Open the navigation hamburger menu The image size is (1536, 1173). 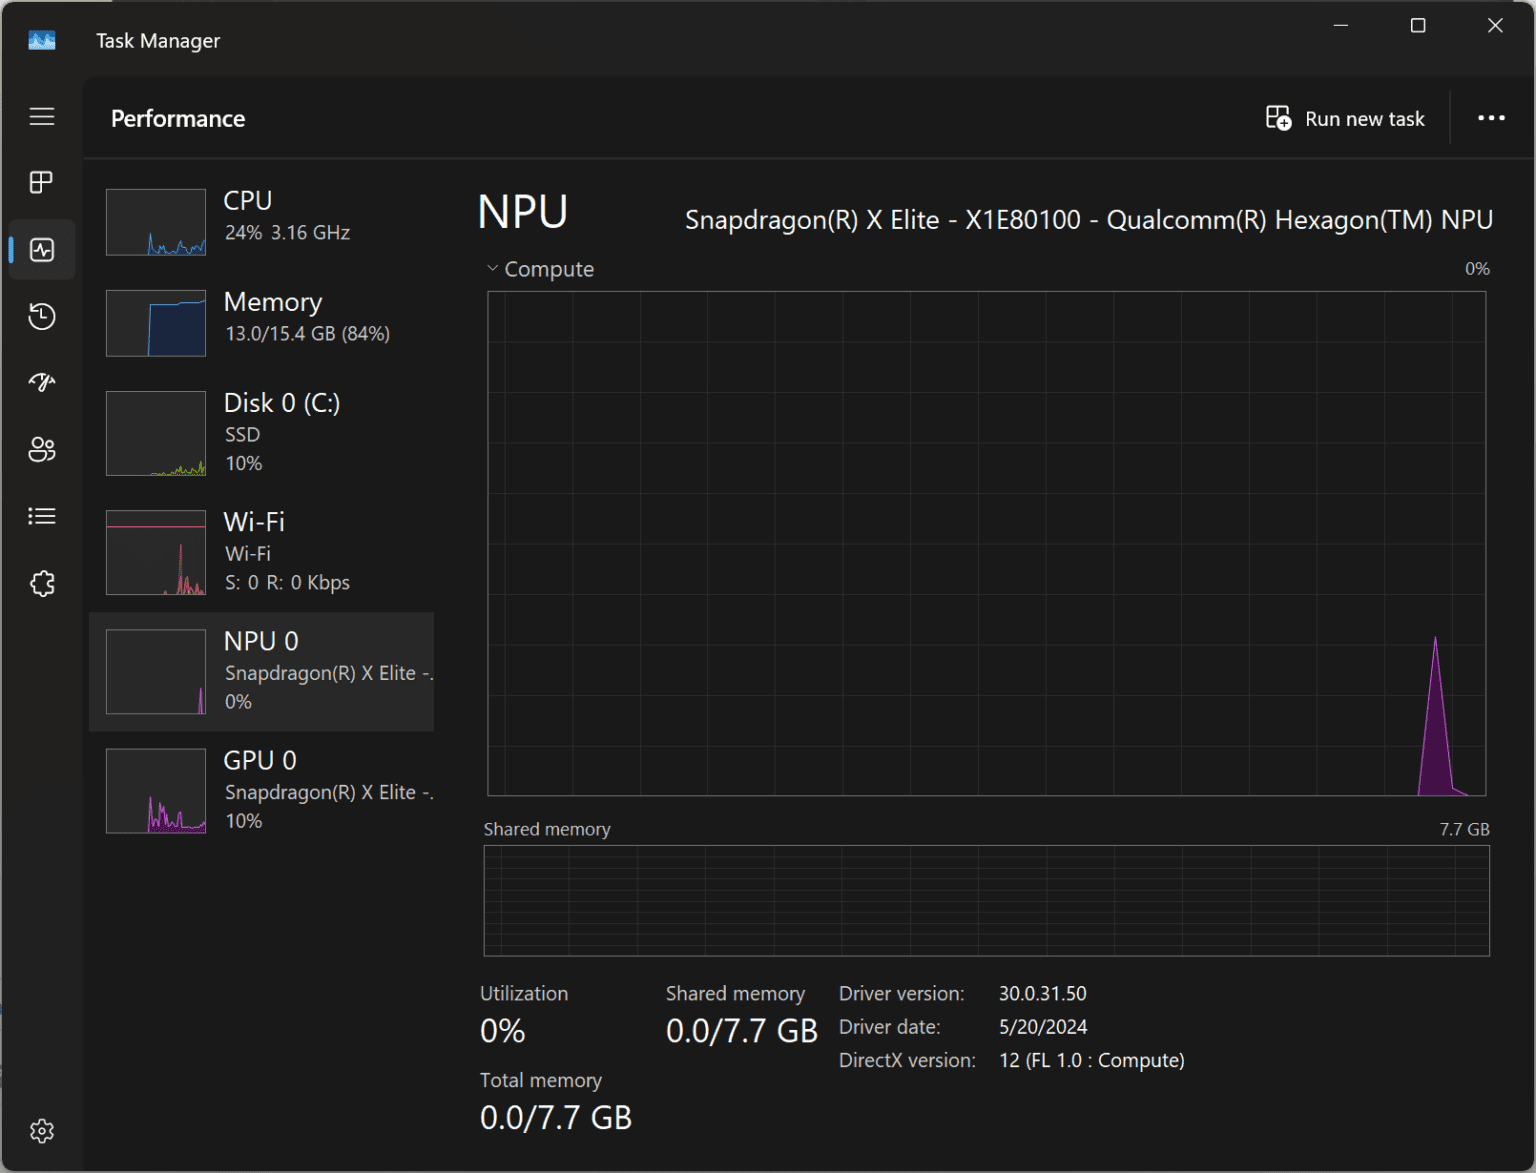point(42,116)
